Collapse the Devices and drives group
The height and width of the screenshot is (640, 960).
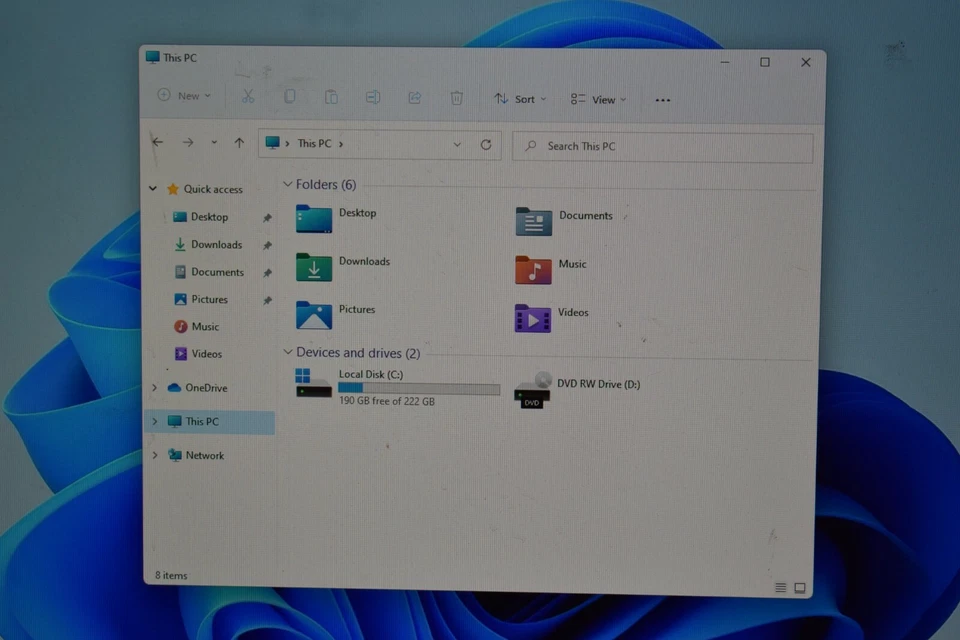288,352
